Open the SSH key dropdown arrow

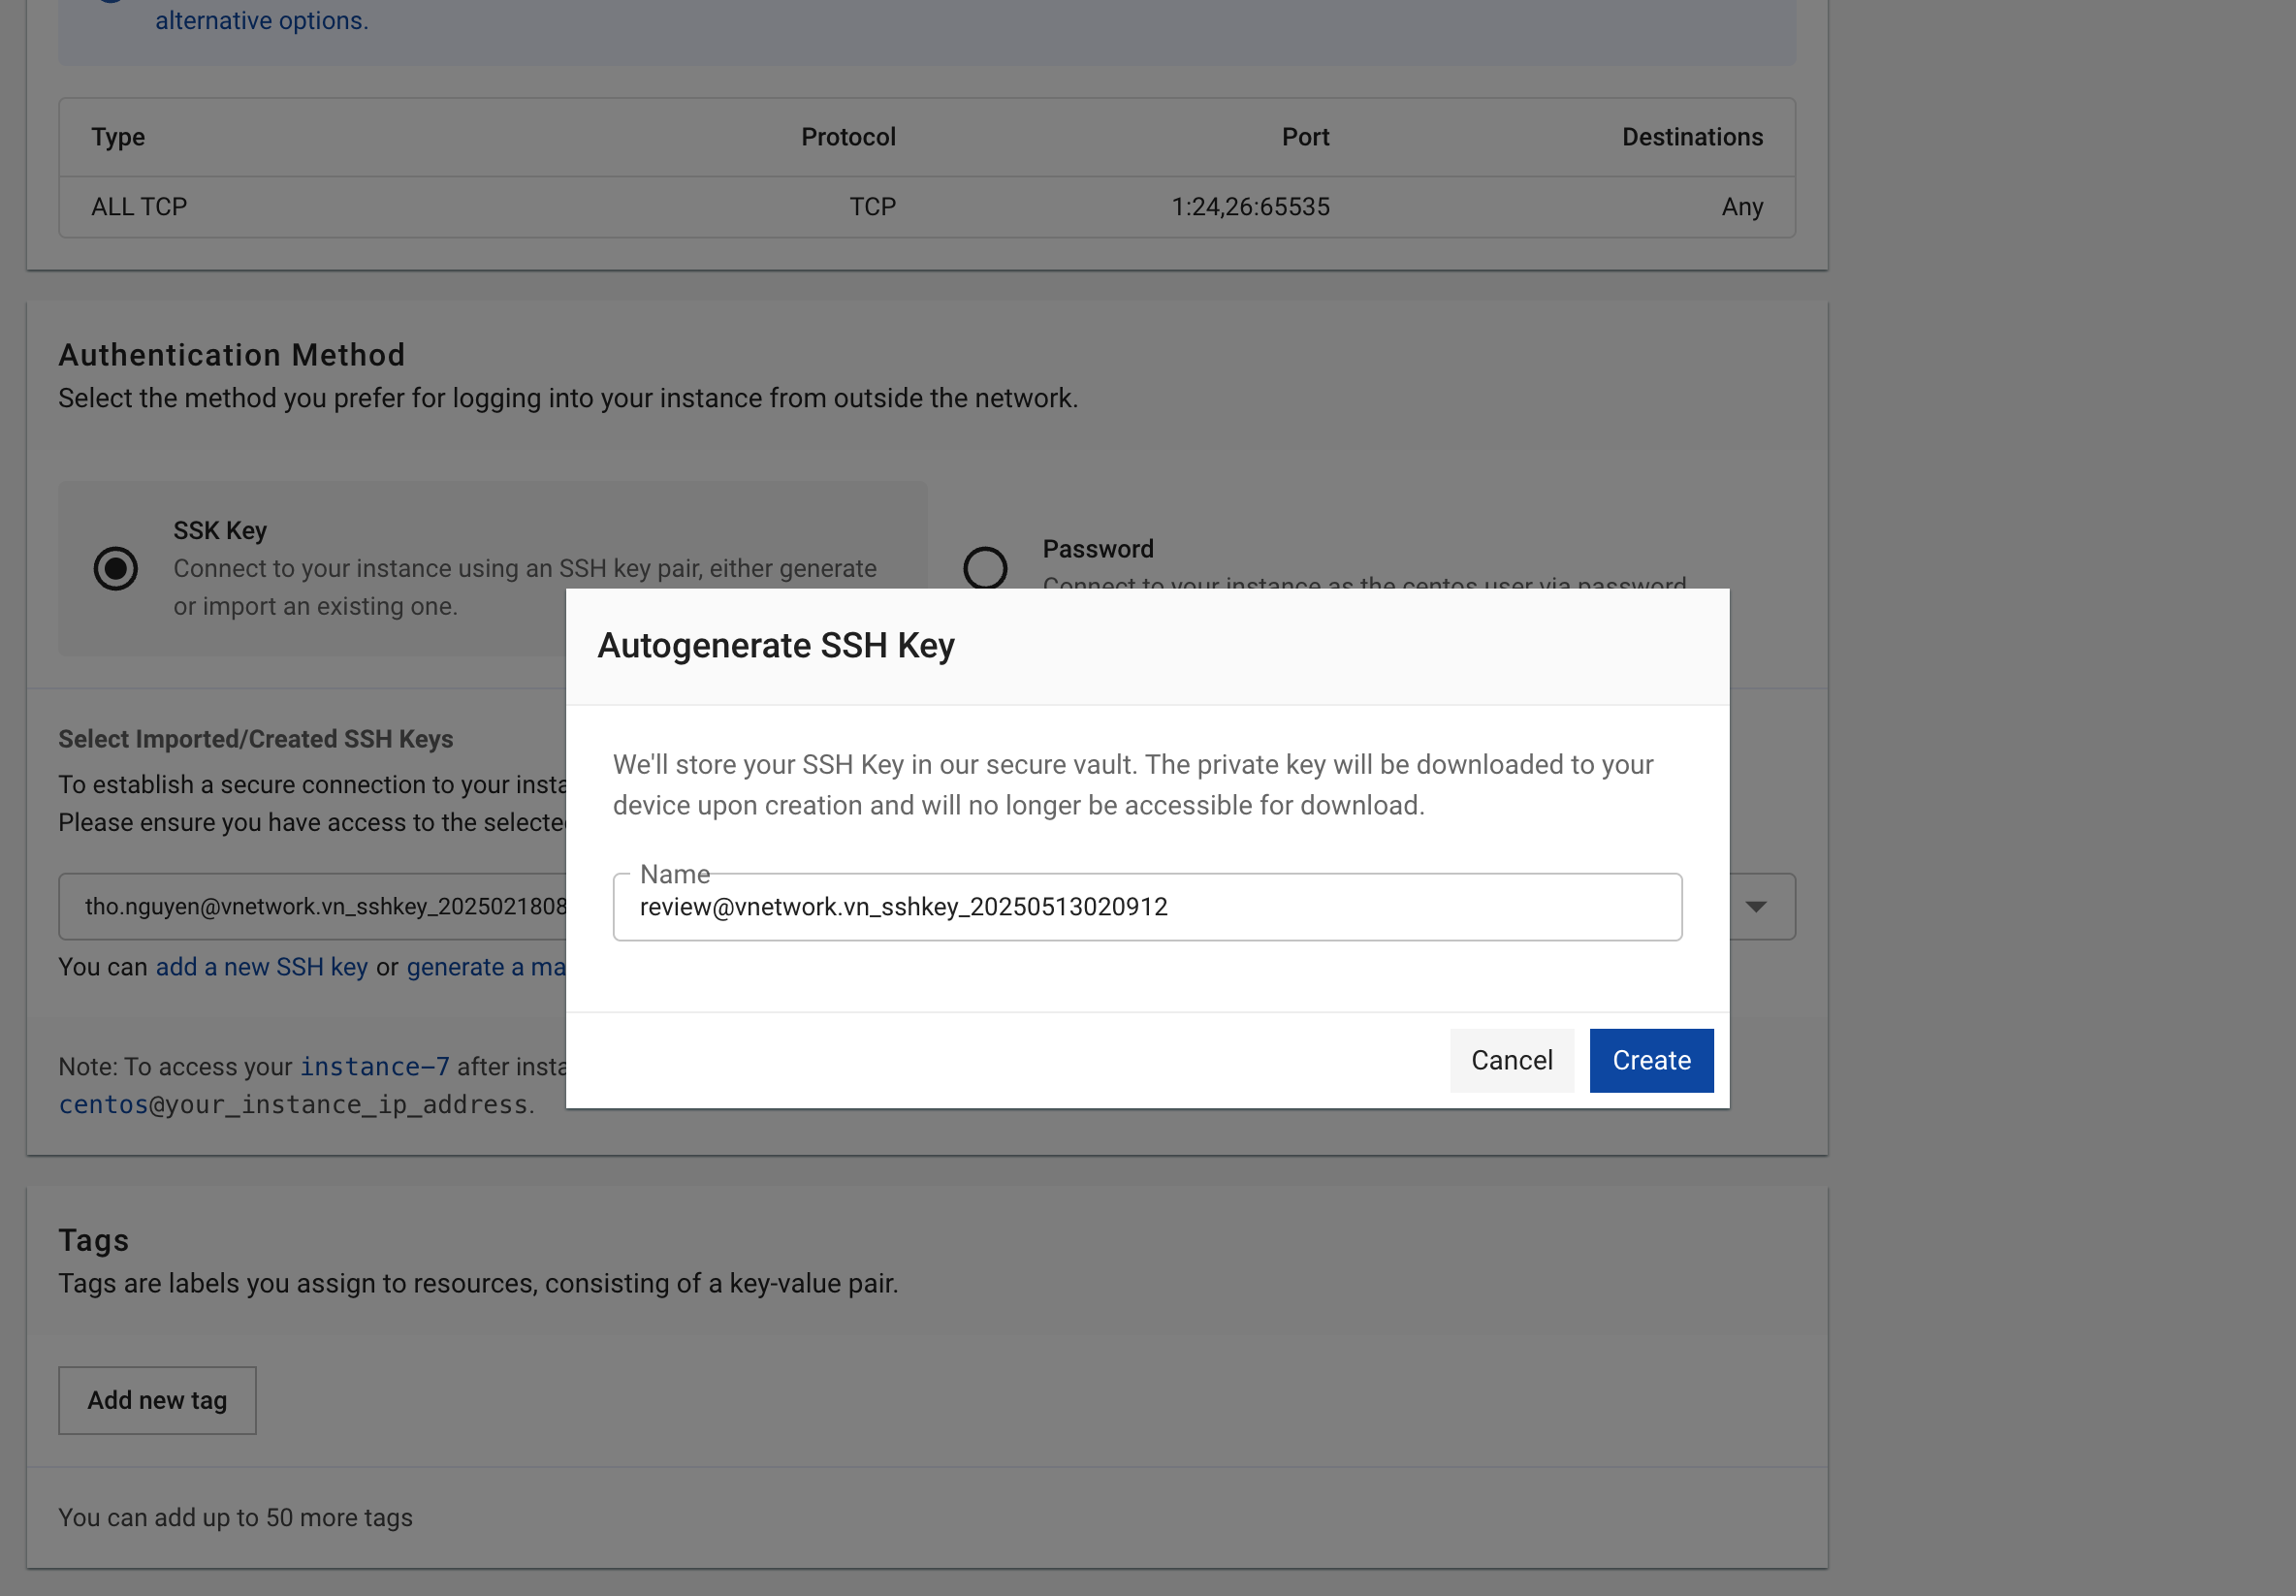pos(1755,907)
